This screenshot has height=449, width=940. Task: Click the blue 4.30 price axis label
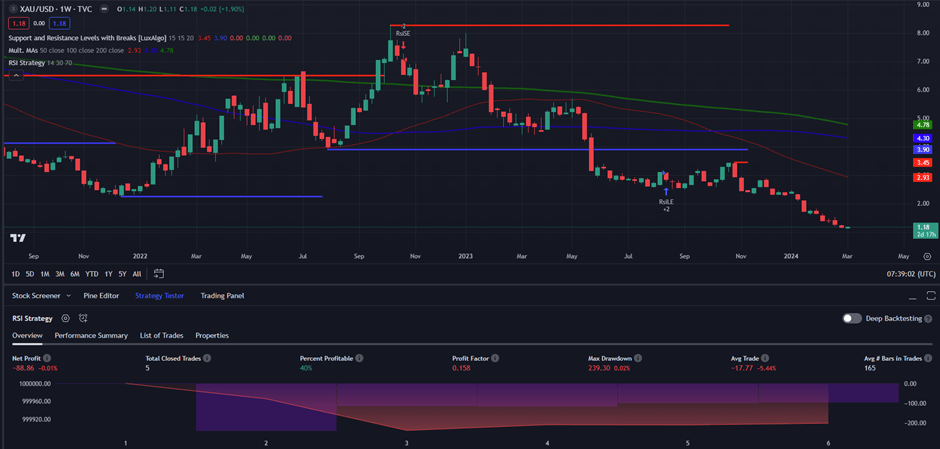(x=921, y=138)
